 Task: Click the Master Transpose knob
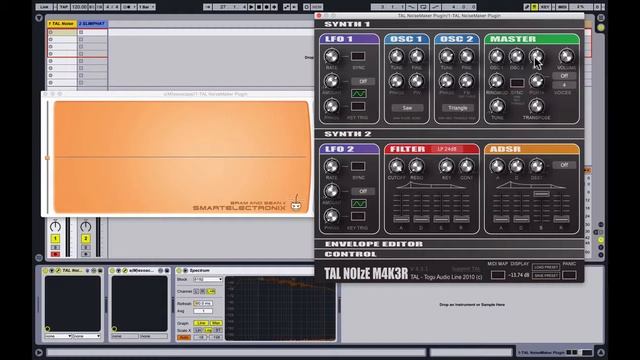point(536,107)
